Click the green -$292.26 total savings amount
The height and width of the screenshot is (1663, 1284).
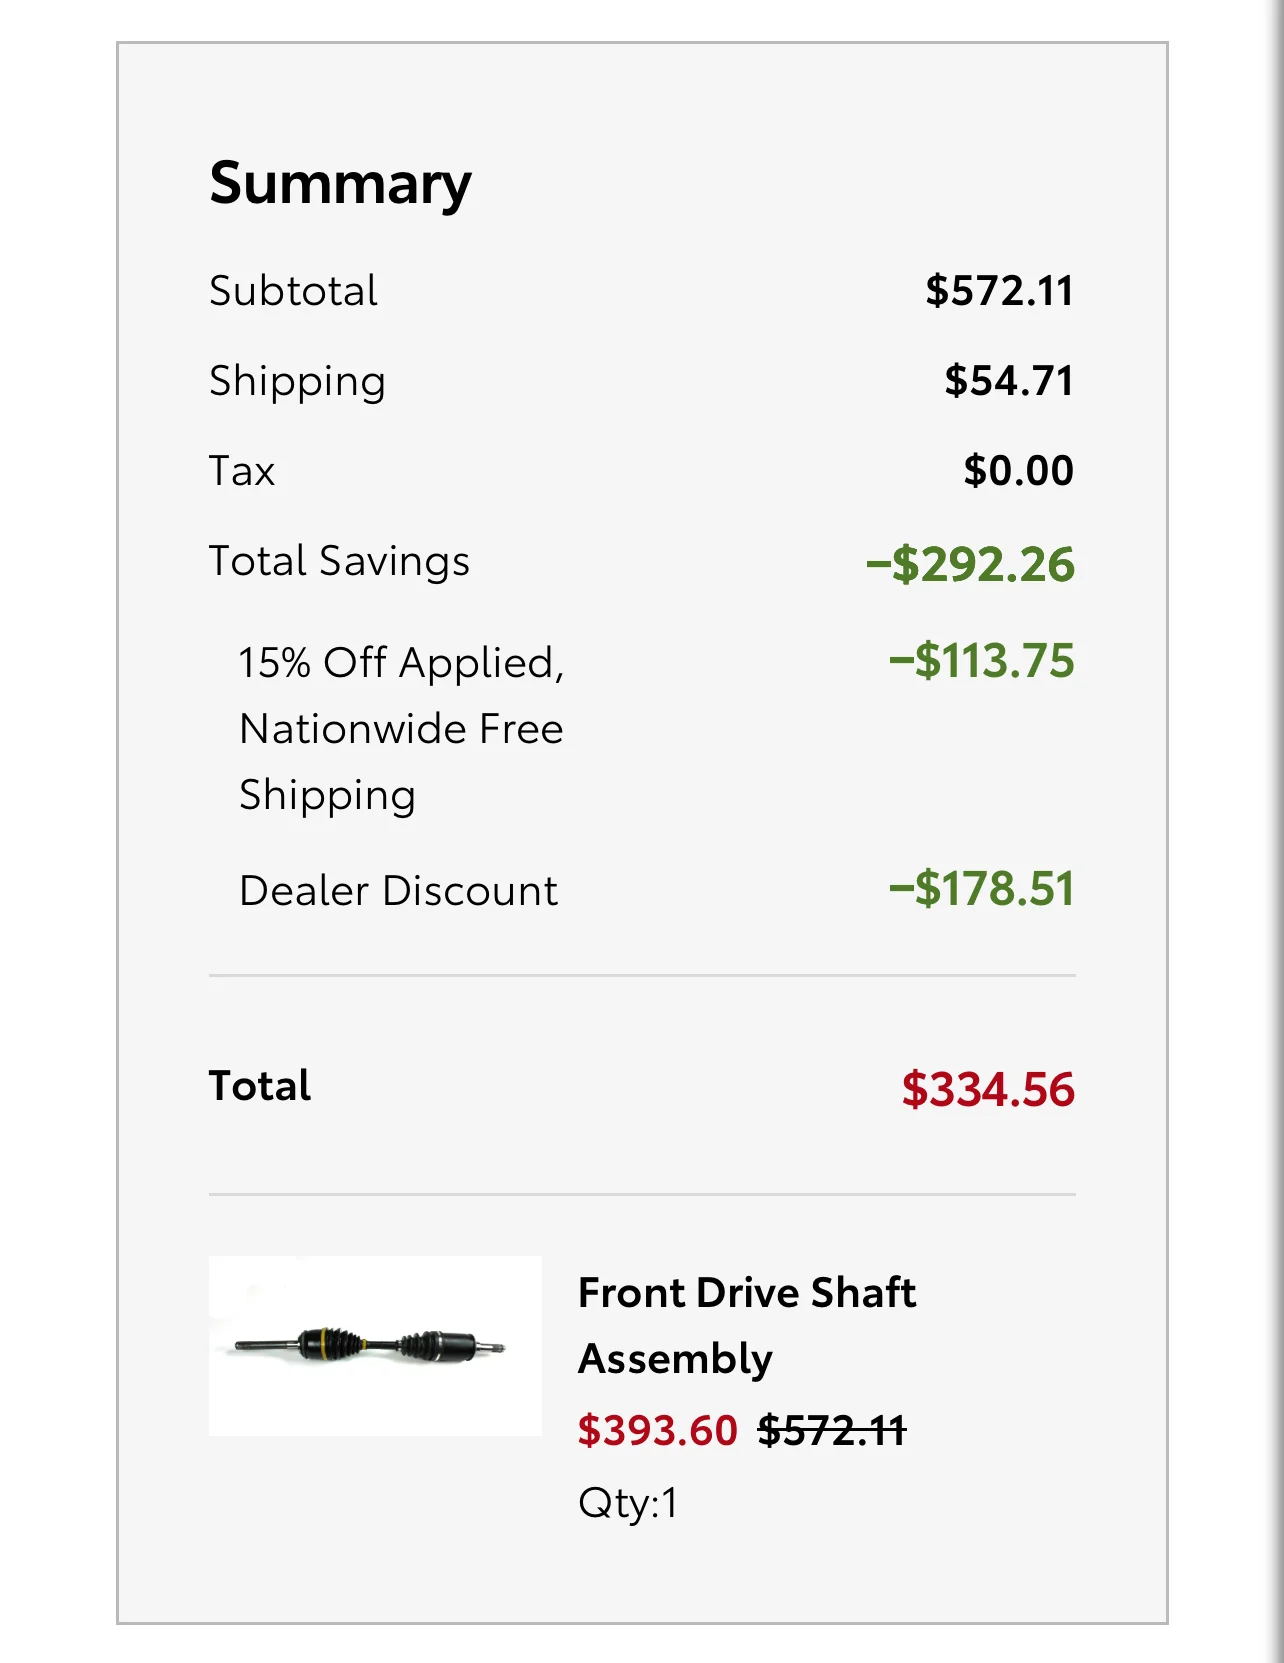(970, 564)
